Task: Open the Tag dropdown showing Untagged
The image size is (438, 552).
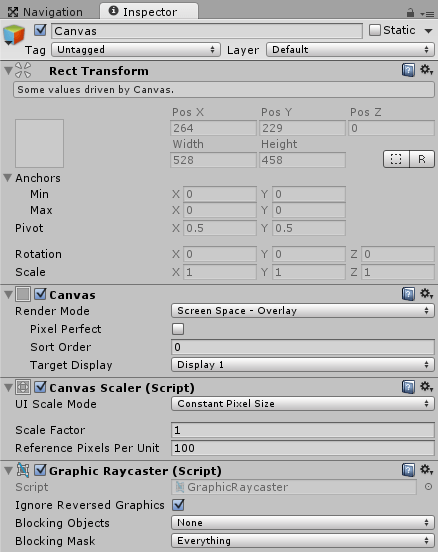Action: pos(136,50)
